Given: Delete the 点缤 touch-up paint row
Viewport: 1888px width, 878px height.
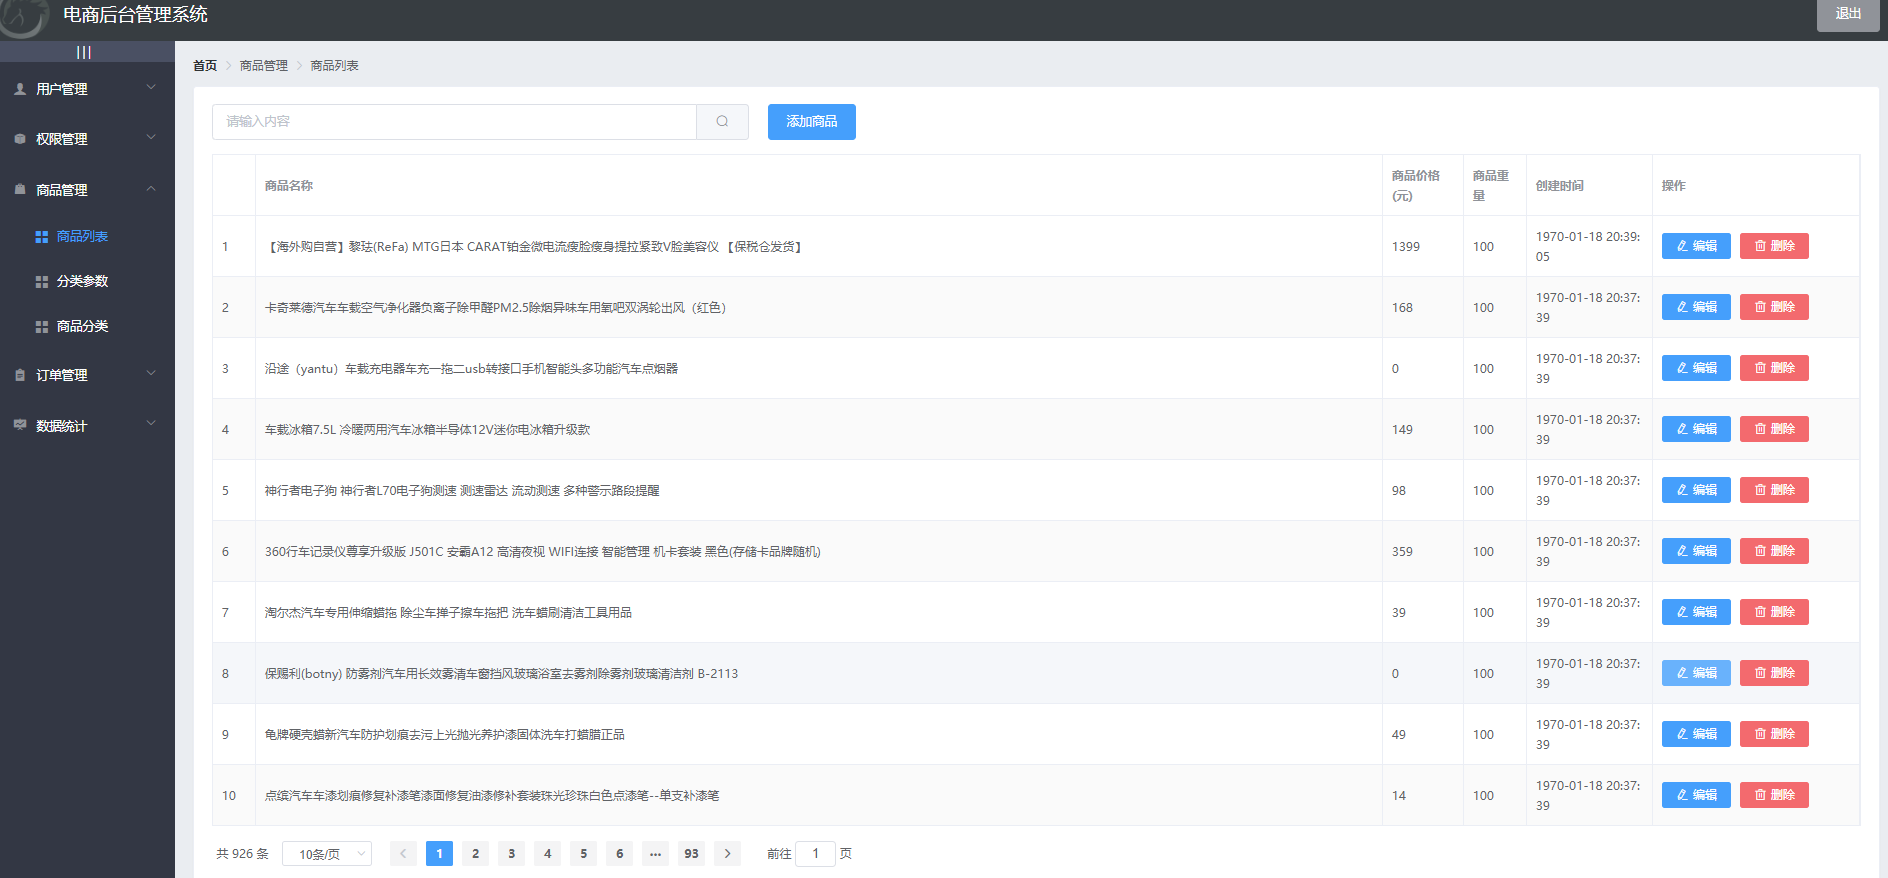Looking at the screenshot, I should 1774,795.
